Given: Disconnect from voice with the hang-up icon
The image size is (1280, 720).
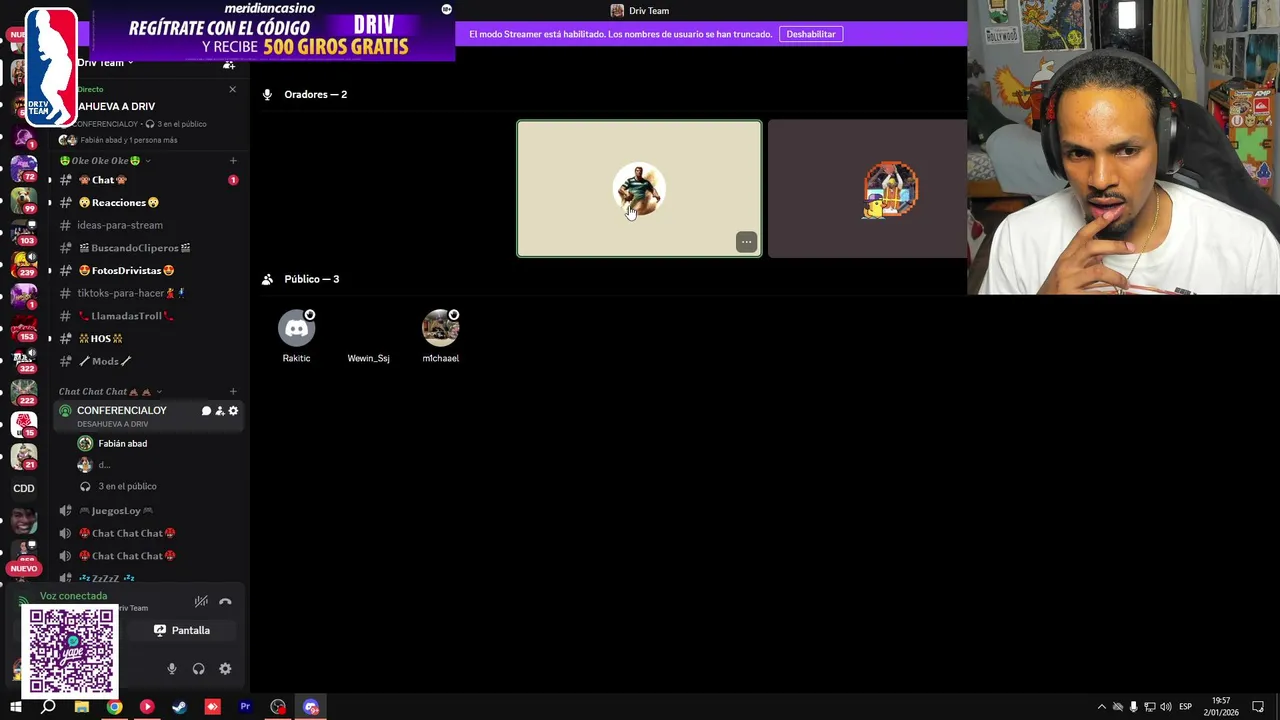Looking at the screenshot, I should pyautogui.click(x=225, y=601).
